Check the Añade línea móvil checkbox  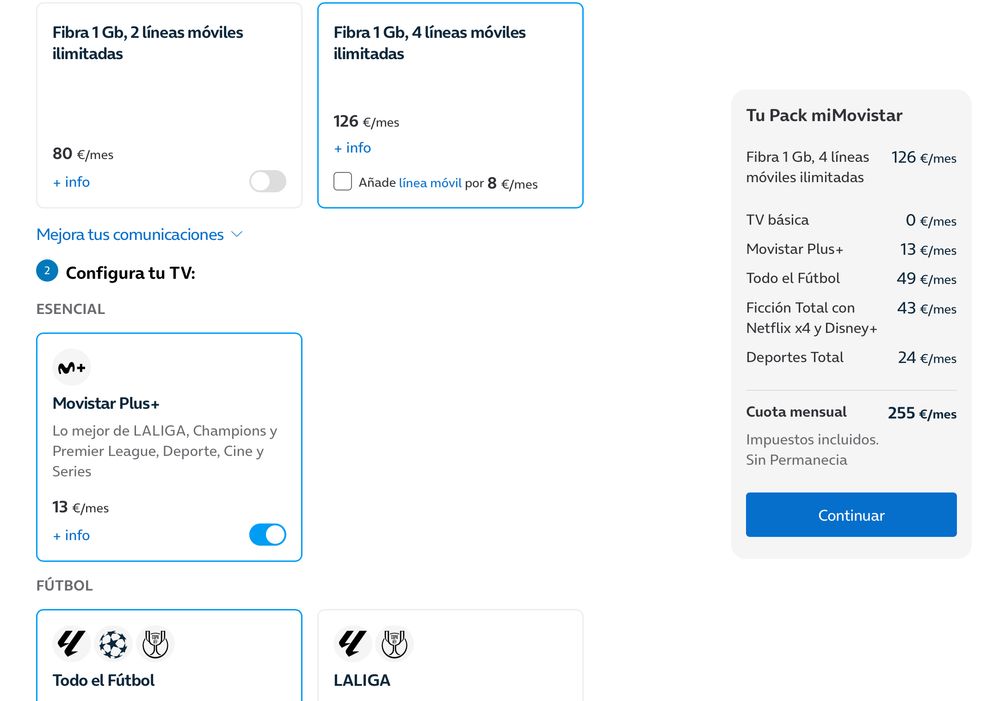[343, 181]
